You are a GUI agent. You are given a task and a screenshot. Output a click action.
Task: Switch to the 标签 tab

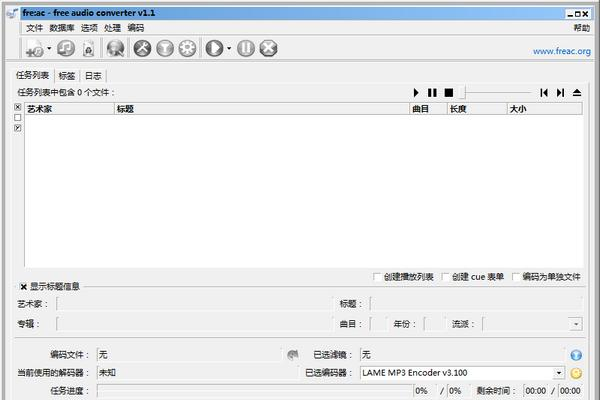pyautogui.click(x=67, y=76)
